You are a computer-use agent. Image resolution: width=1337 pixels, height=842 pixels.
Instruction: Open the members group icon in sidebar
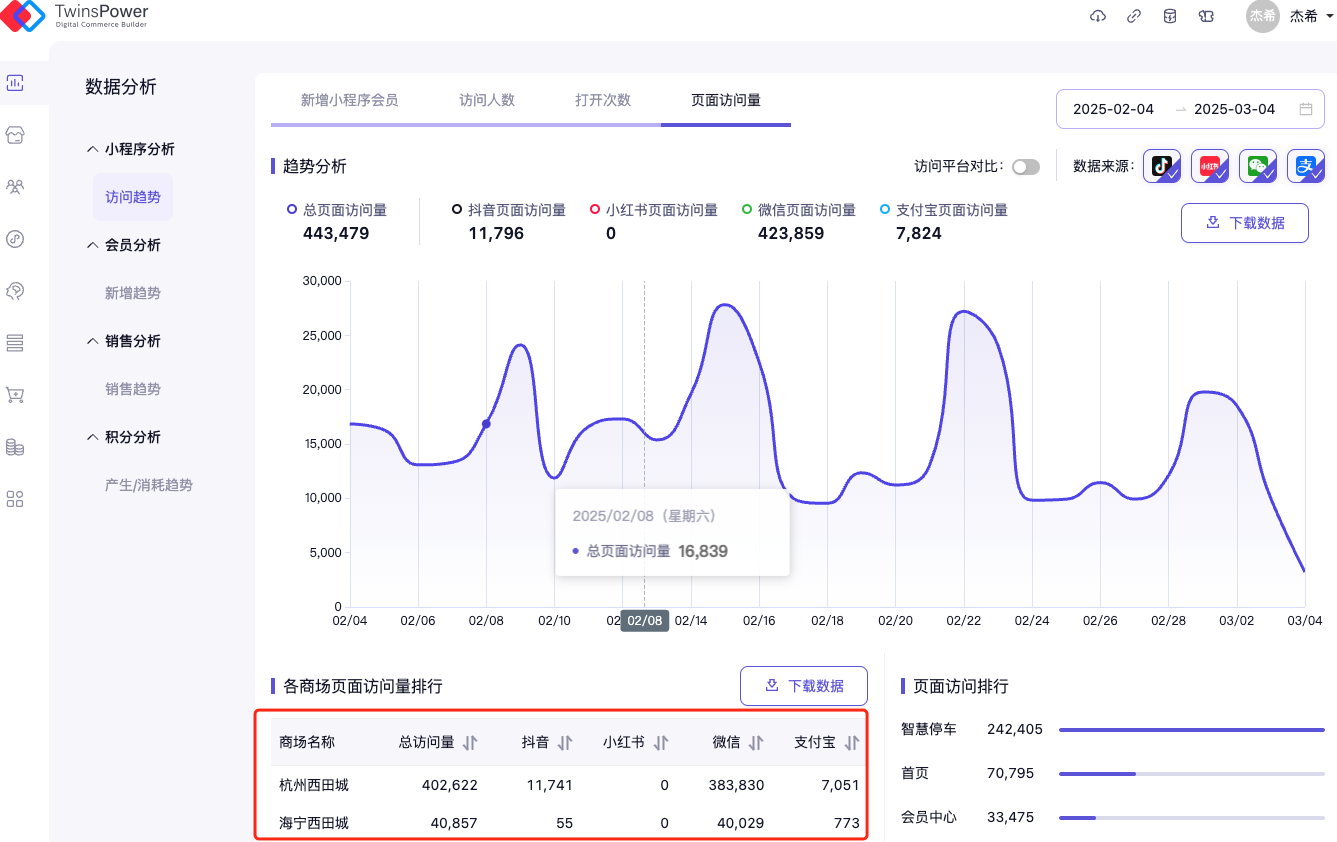(15, 187)
